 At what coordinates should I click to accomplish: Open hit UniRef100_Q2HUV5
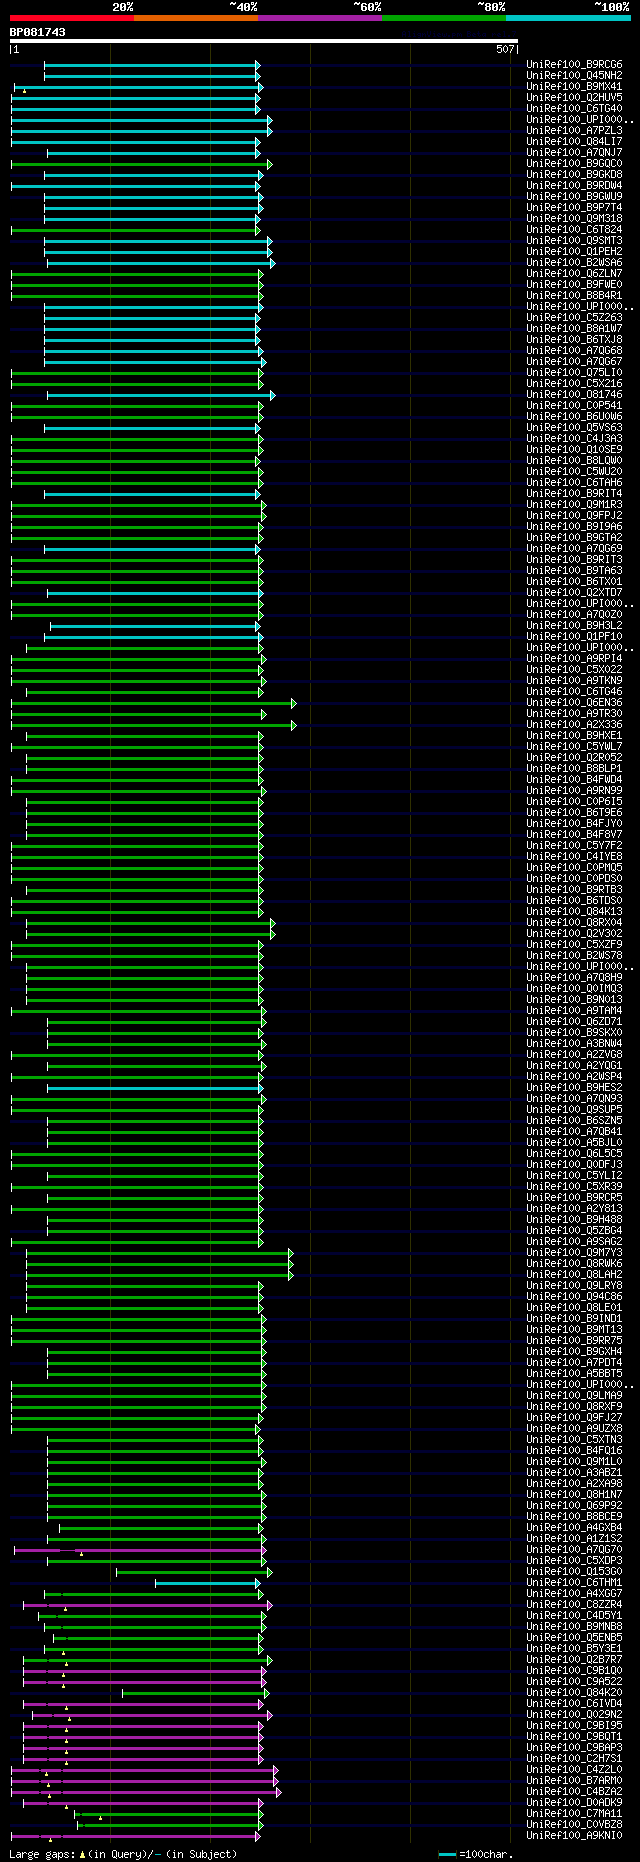click(574, 97)
